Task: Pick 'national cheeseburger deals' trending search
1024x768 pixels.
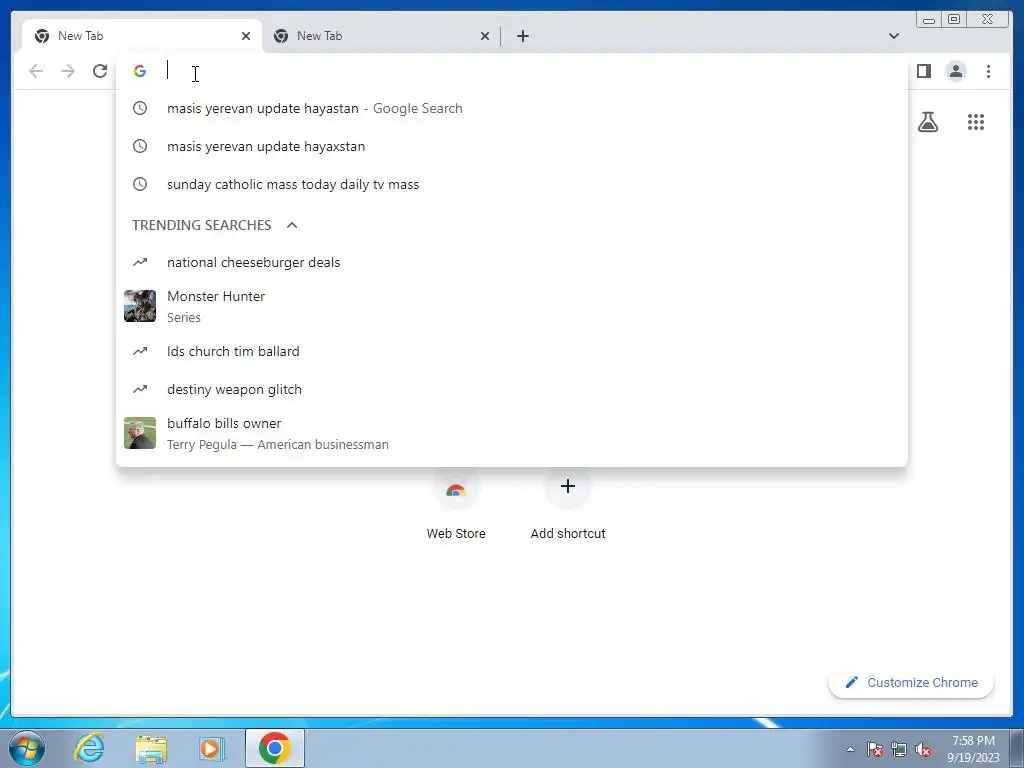Action: pos(511,263)
